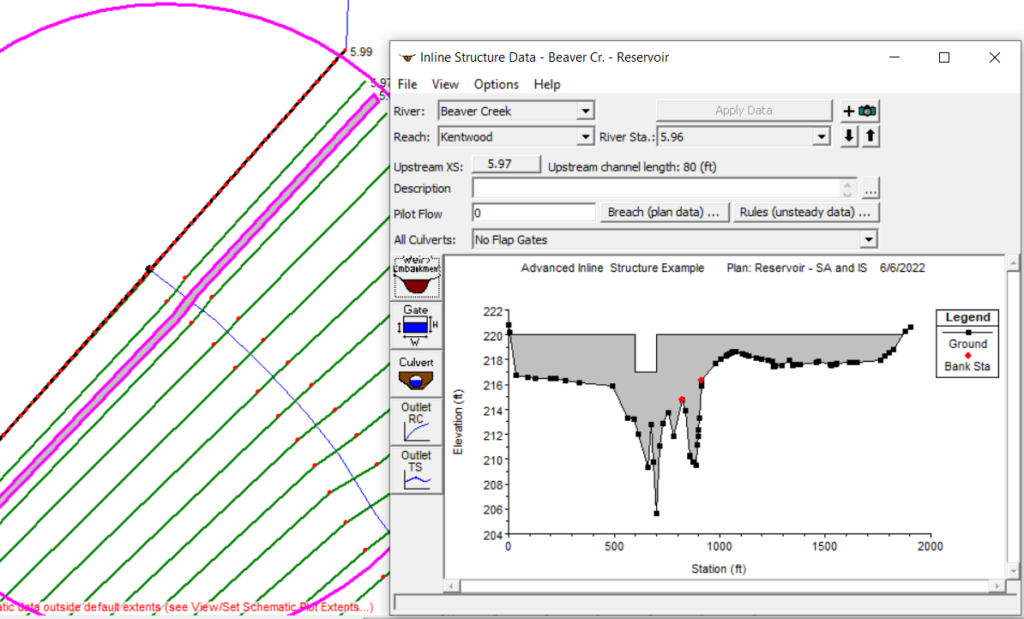Screen dimensions: 1024x619
Task: Open the View menu
Action: click(x=445, y=84)
